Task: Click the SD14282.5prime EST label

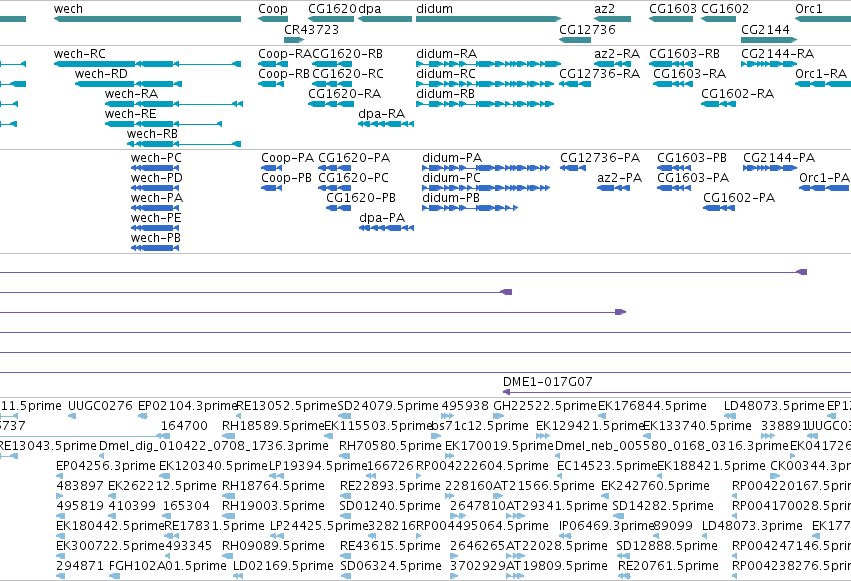Action: coord(663,506)
